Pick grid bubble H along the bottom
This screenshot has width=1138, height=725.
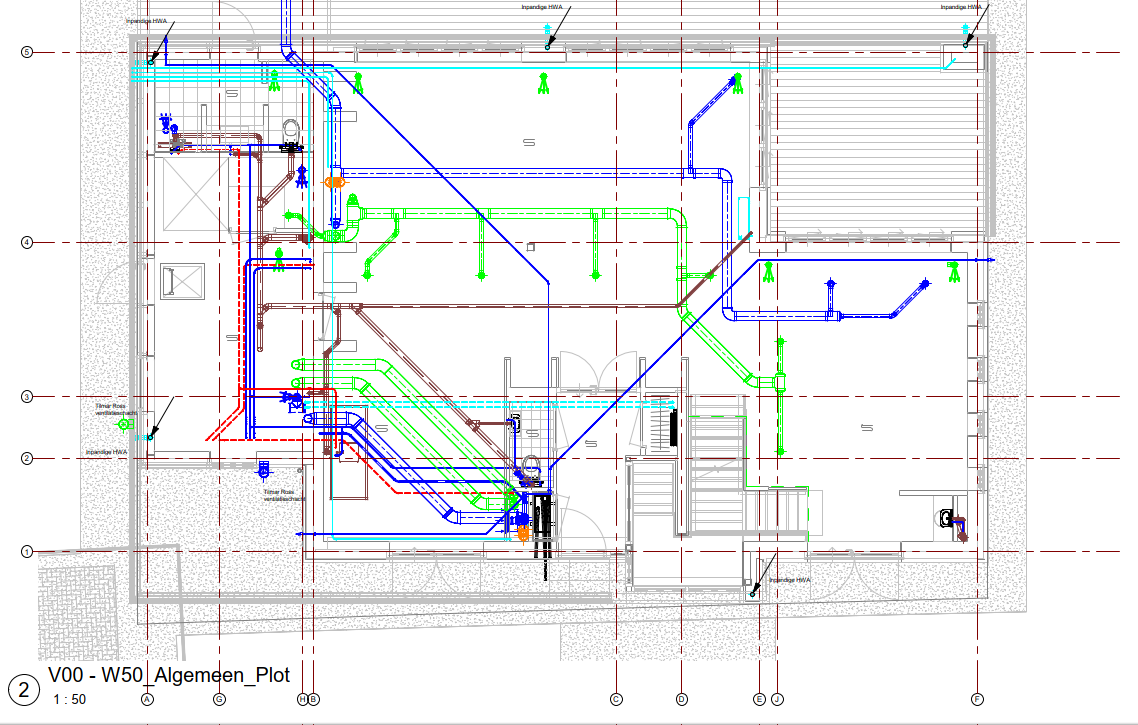(x=302, y=699)
